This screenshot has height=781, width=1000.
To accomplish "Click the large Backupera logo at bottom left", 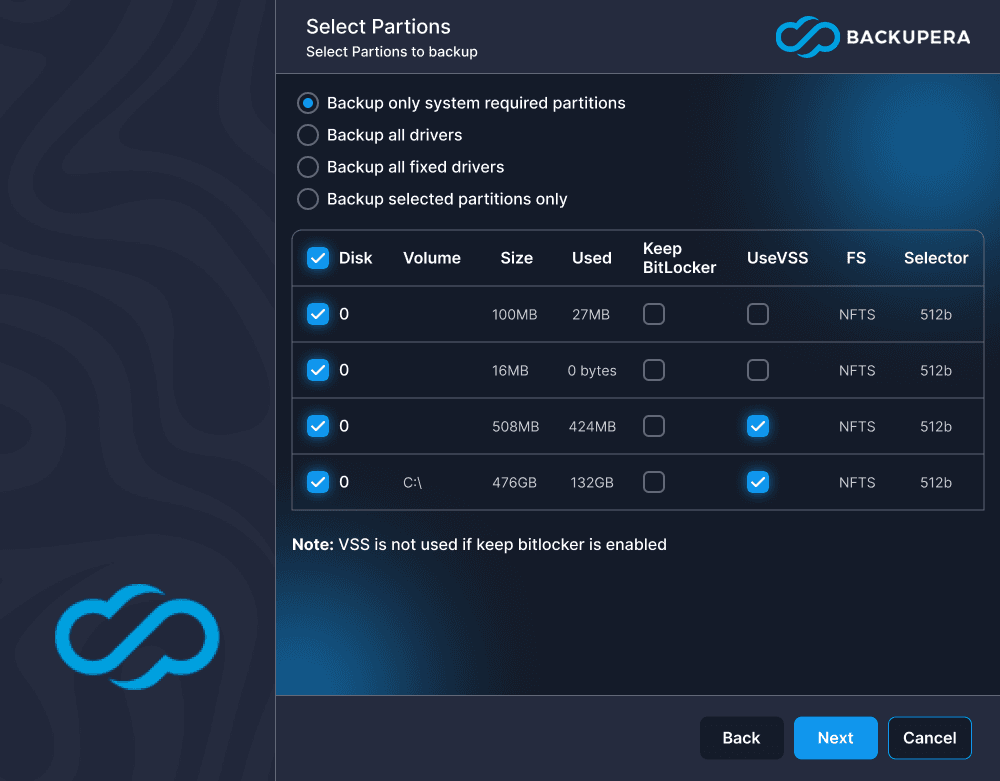I will [x=137, y=637].
